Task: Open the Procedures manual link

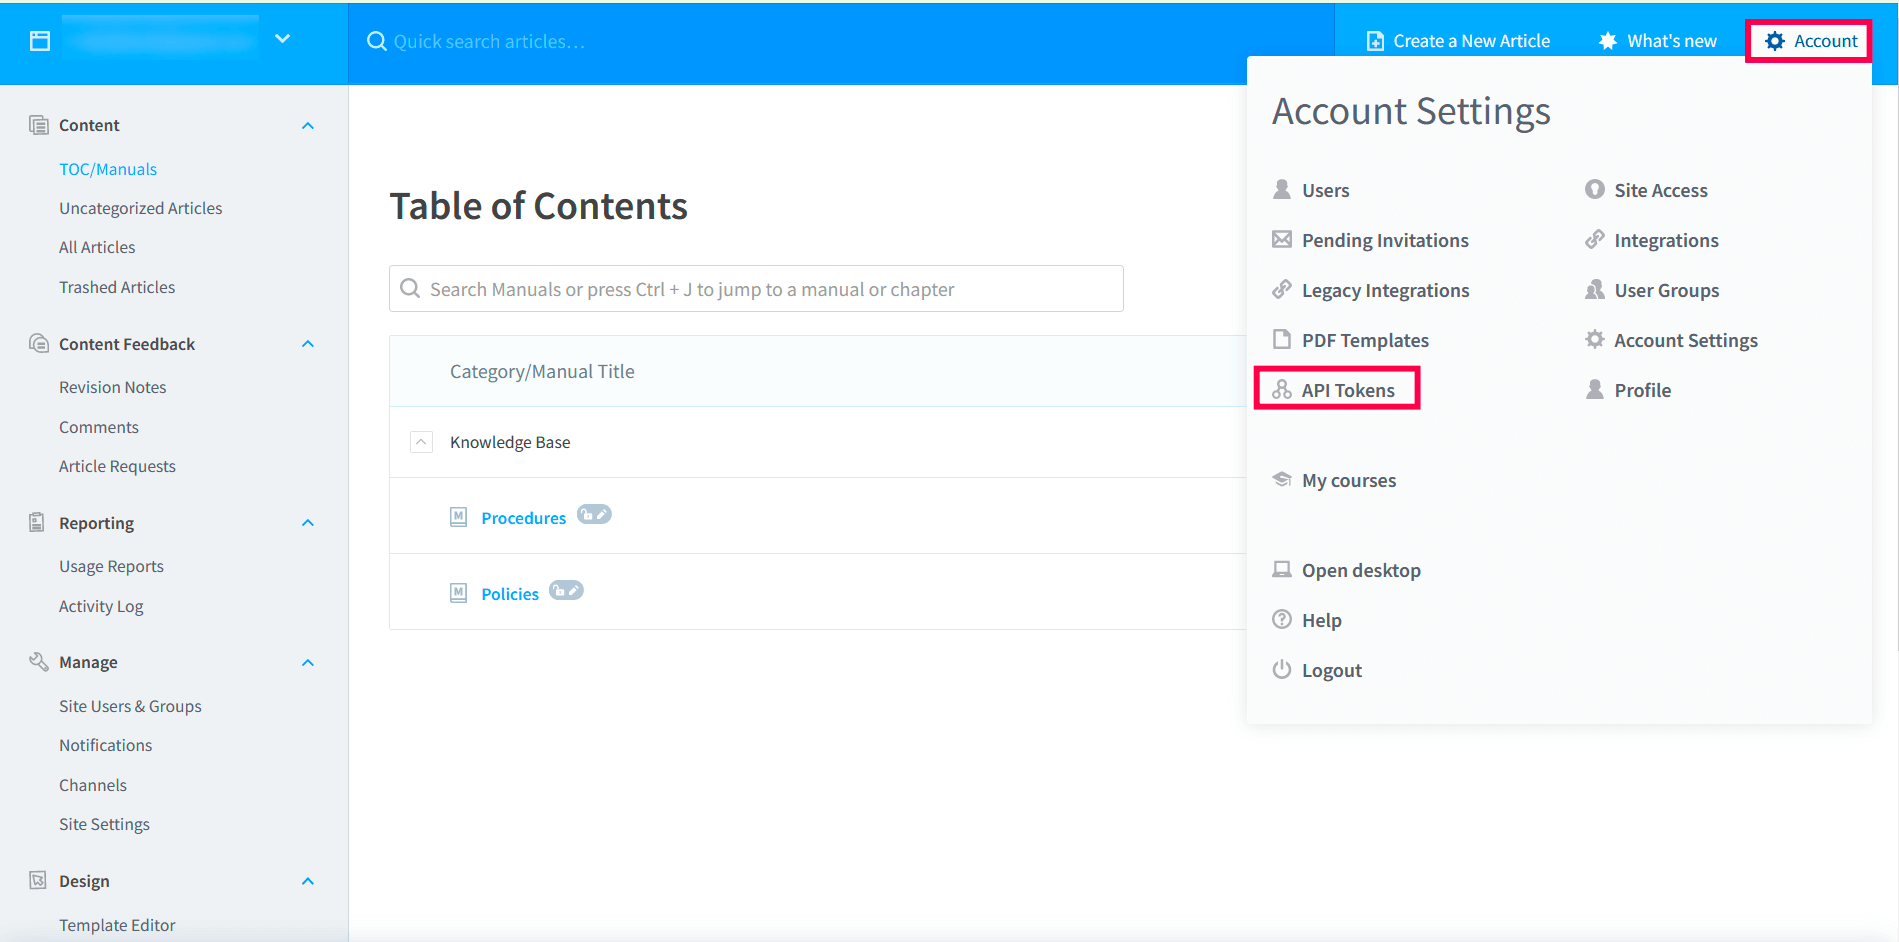Action: point(523,518)
